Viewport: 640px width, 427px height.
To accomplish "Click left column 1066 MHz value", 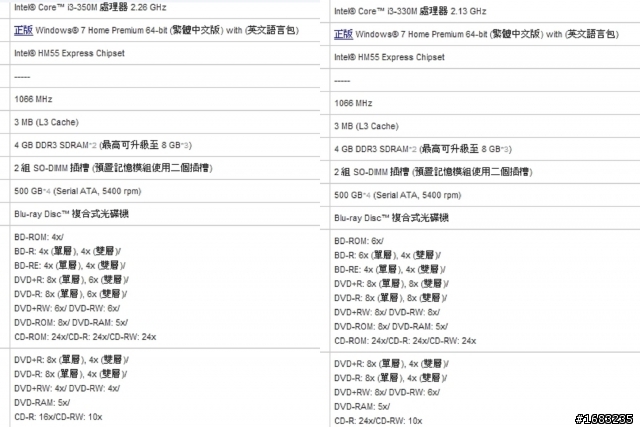I will coord(33,99).
